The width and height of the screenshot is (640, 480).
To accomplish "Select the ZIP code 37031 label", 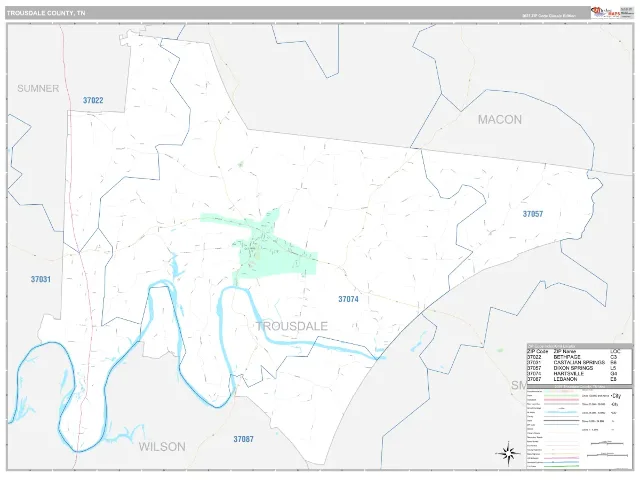I will [41, 280].
